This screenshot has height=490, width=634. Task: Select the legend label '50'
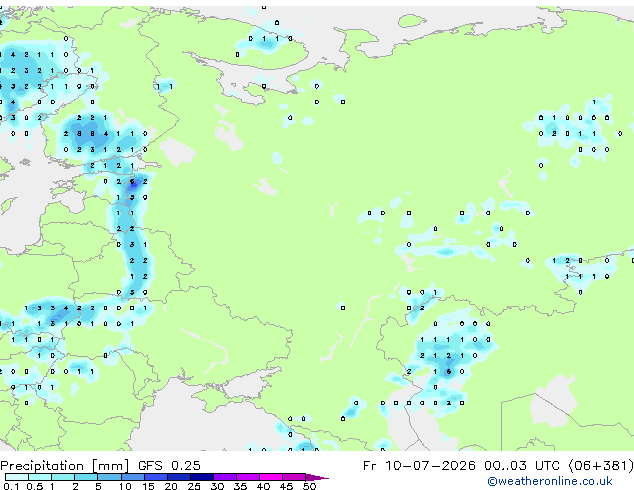point(309,486)
